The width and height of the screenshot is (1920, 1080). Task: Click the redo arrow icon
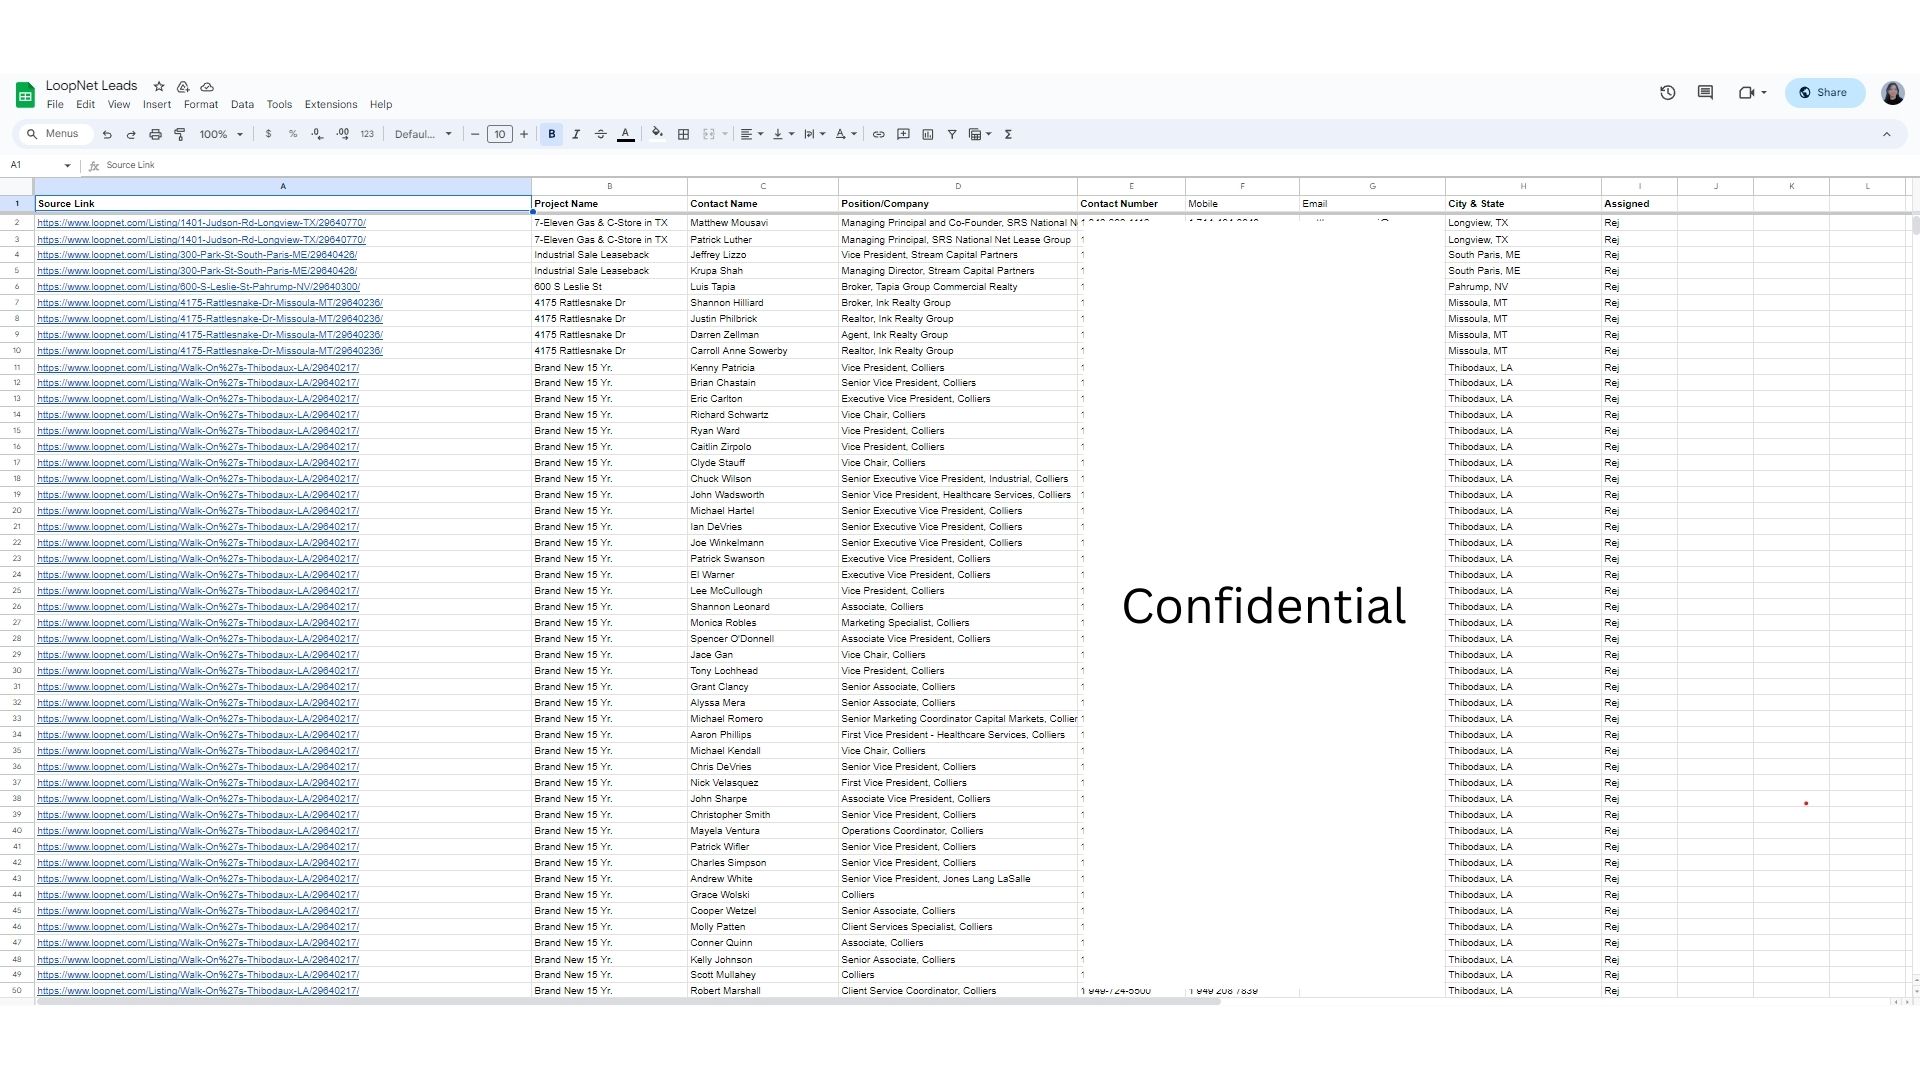tap(131, 134)
